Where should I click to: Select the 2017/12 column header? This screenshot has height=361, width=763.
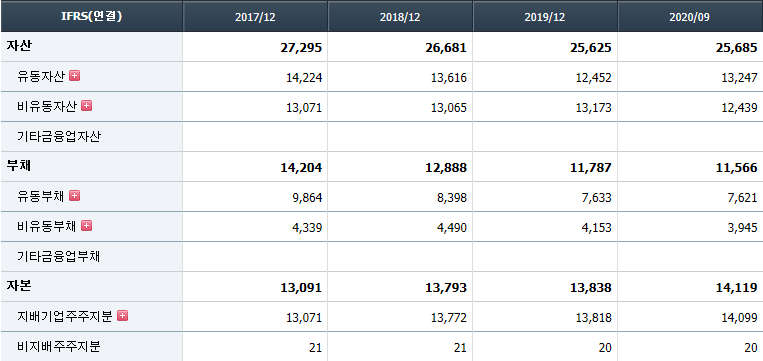coord(255,16)
